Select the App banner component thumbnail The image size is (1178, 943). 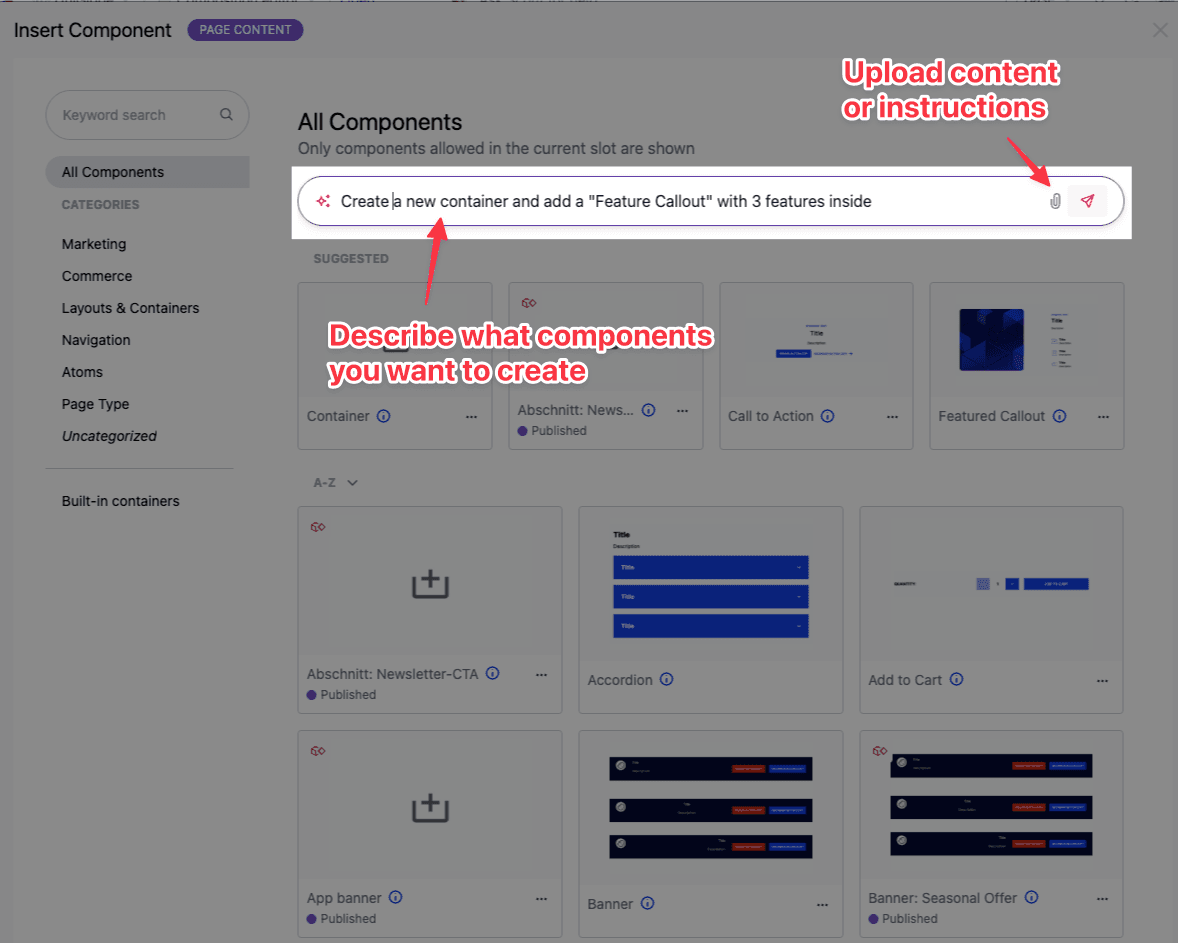[429, 805]
